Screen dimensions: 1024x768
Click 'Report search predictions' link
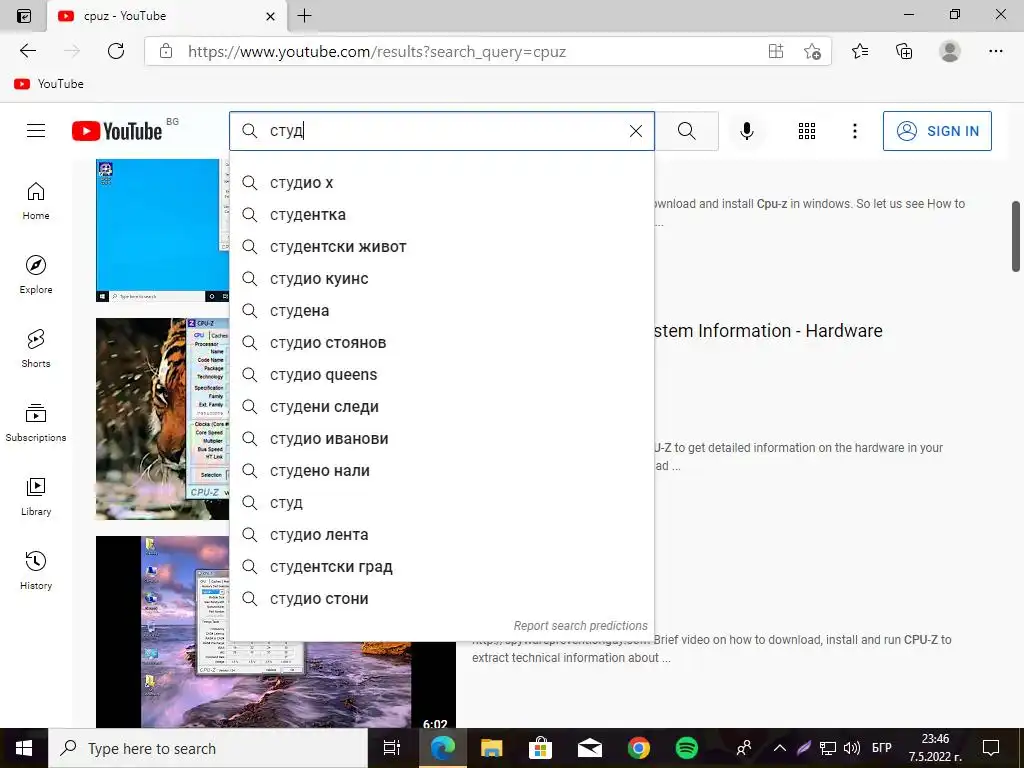pos(580,626)
